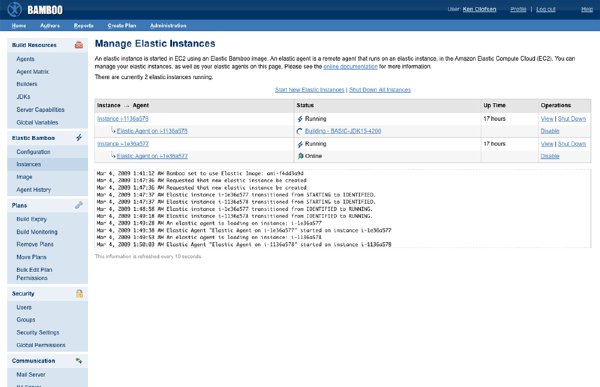This screenshot has width=600, height=387.
Task: Open Global Permissions
Action: (41, 345)
